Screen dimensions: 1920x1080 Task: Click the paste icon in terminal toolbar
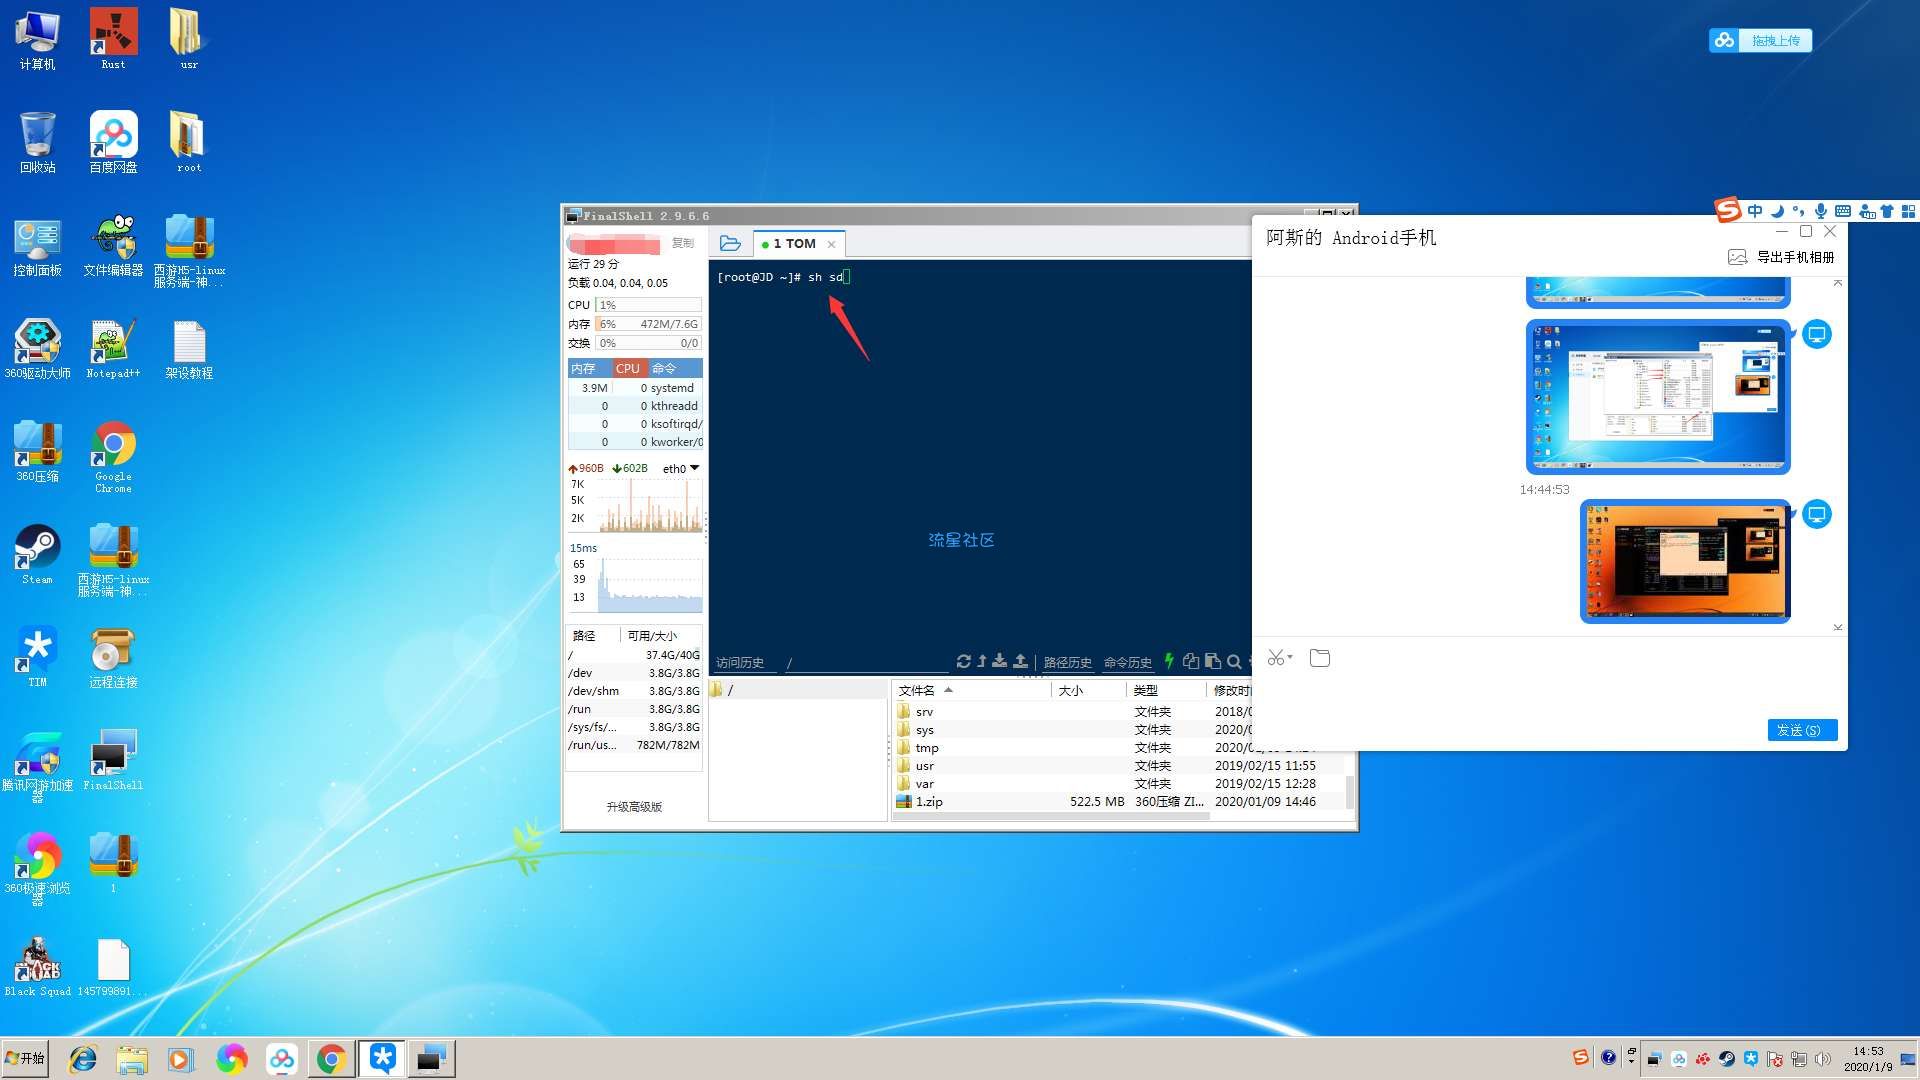[1212, 661]
